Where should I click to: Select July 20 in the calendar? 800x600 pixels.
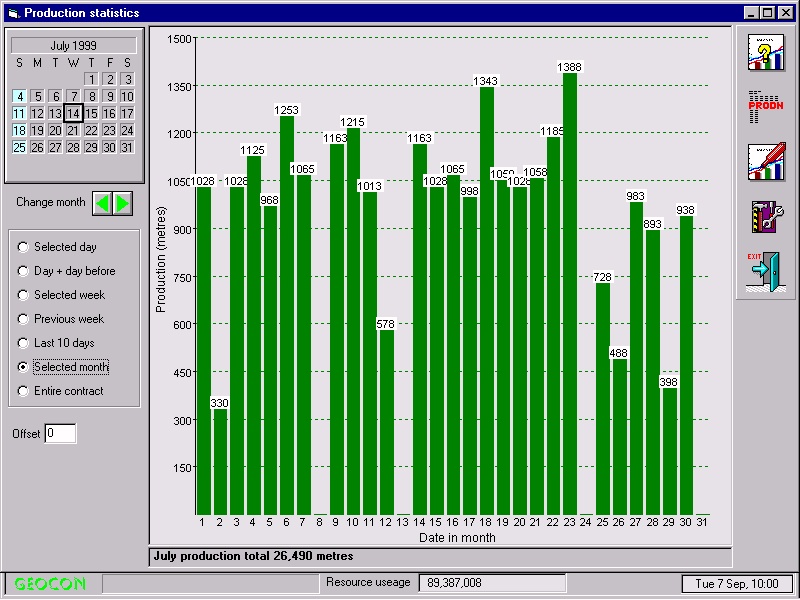(55, 130)
